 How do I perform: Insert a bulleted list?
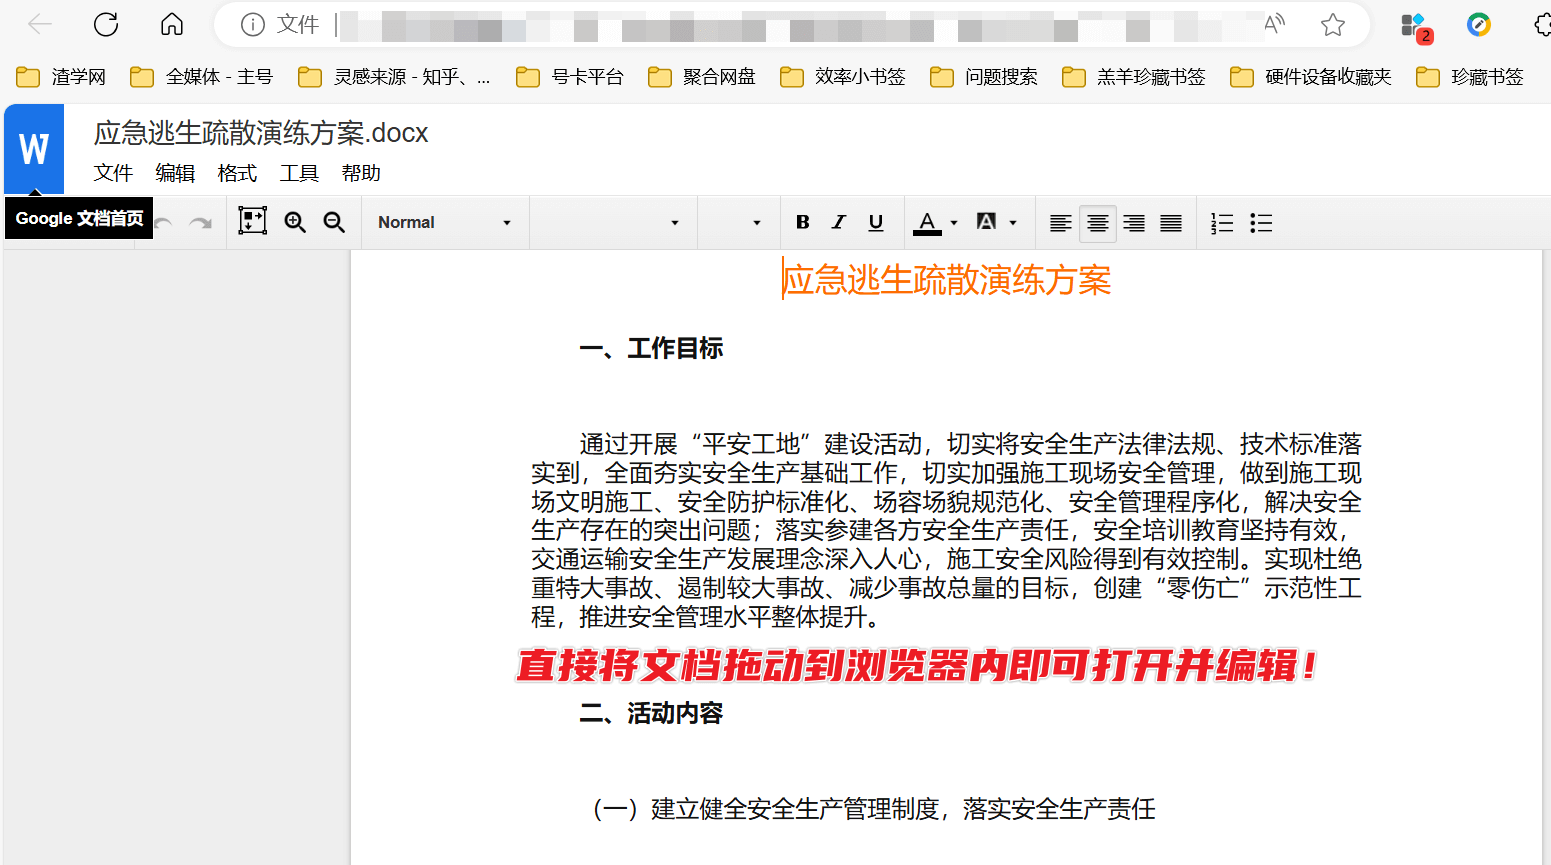[1261, 222]
